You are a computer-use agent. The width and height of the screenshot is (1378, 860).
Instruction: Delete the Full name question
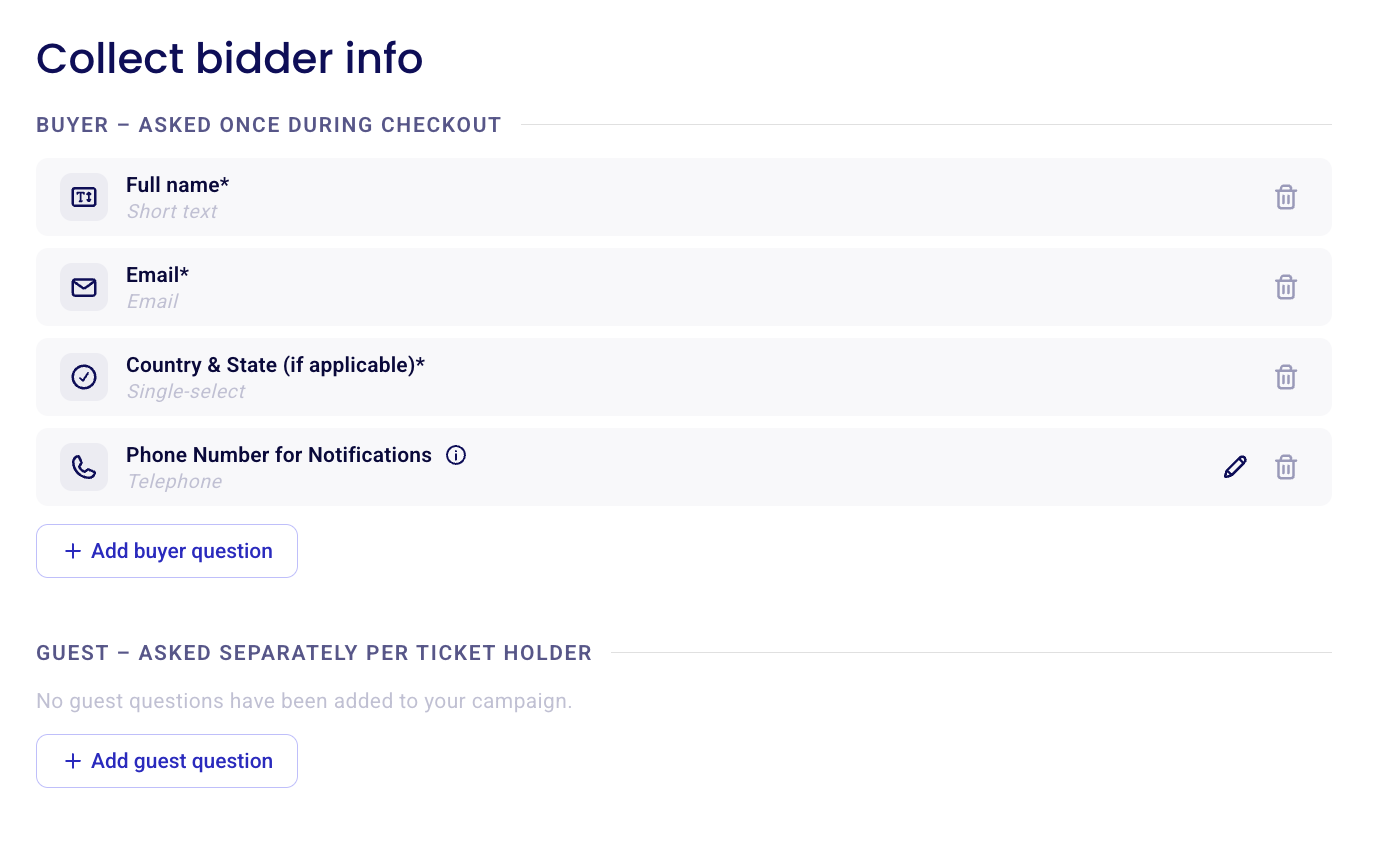click(1286, 197)
